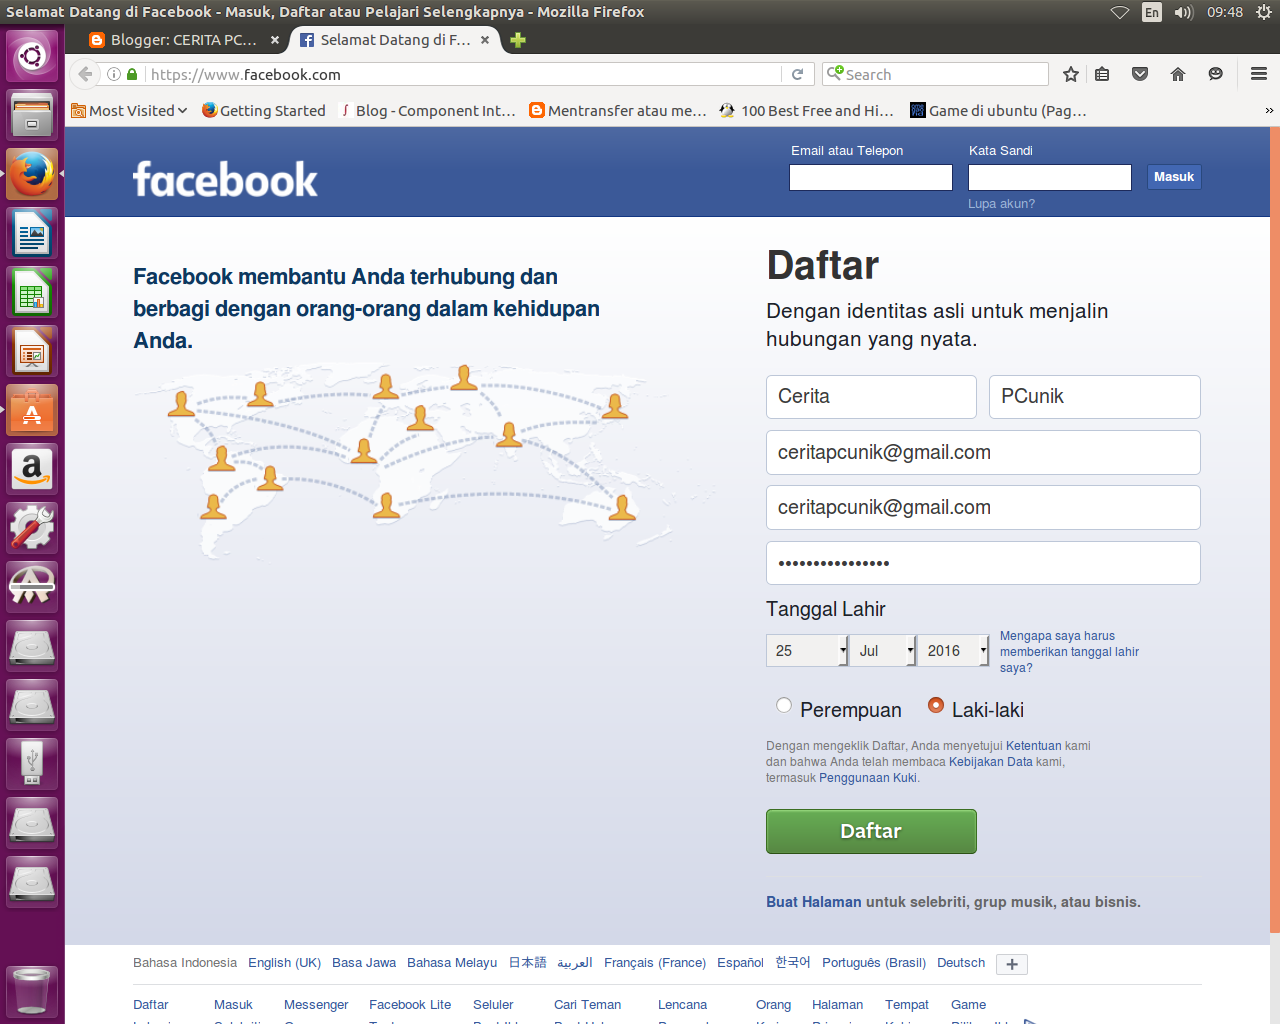Show more bookmarks toolbar chevron

1269,110
